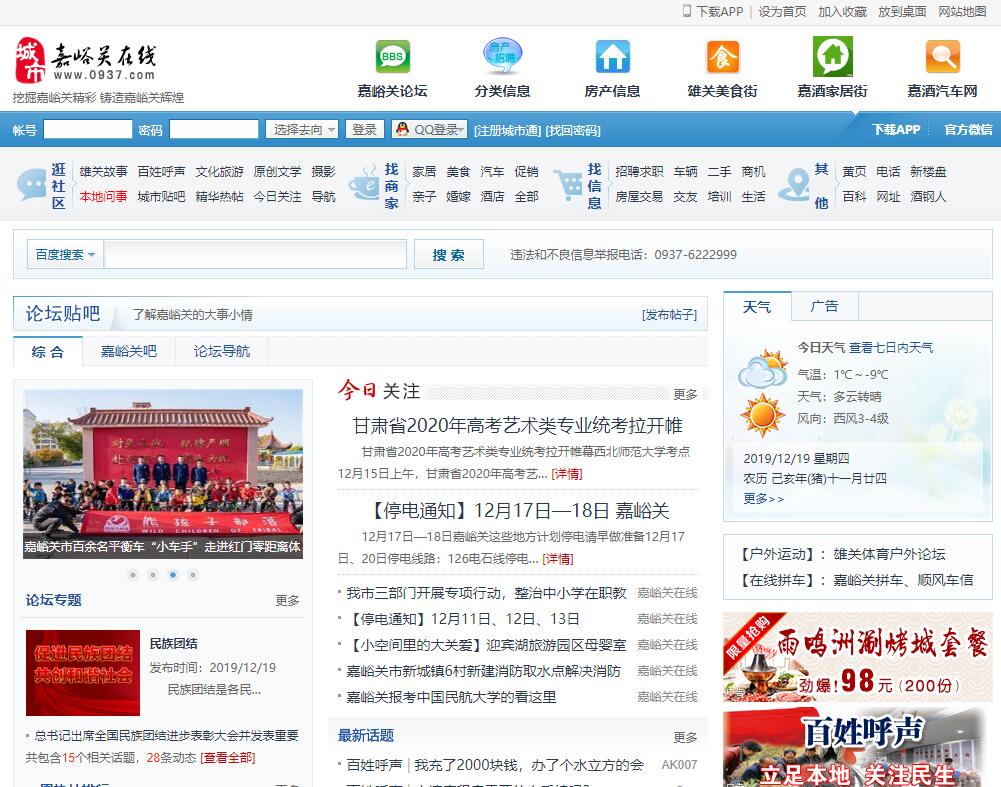This screenshot has width=1001, height=787.
Task: Click the 雄关故事 nav link
Action: [x=103, y=172]
